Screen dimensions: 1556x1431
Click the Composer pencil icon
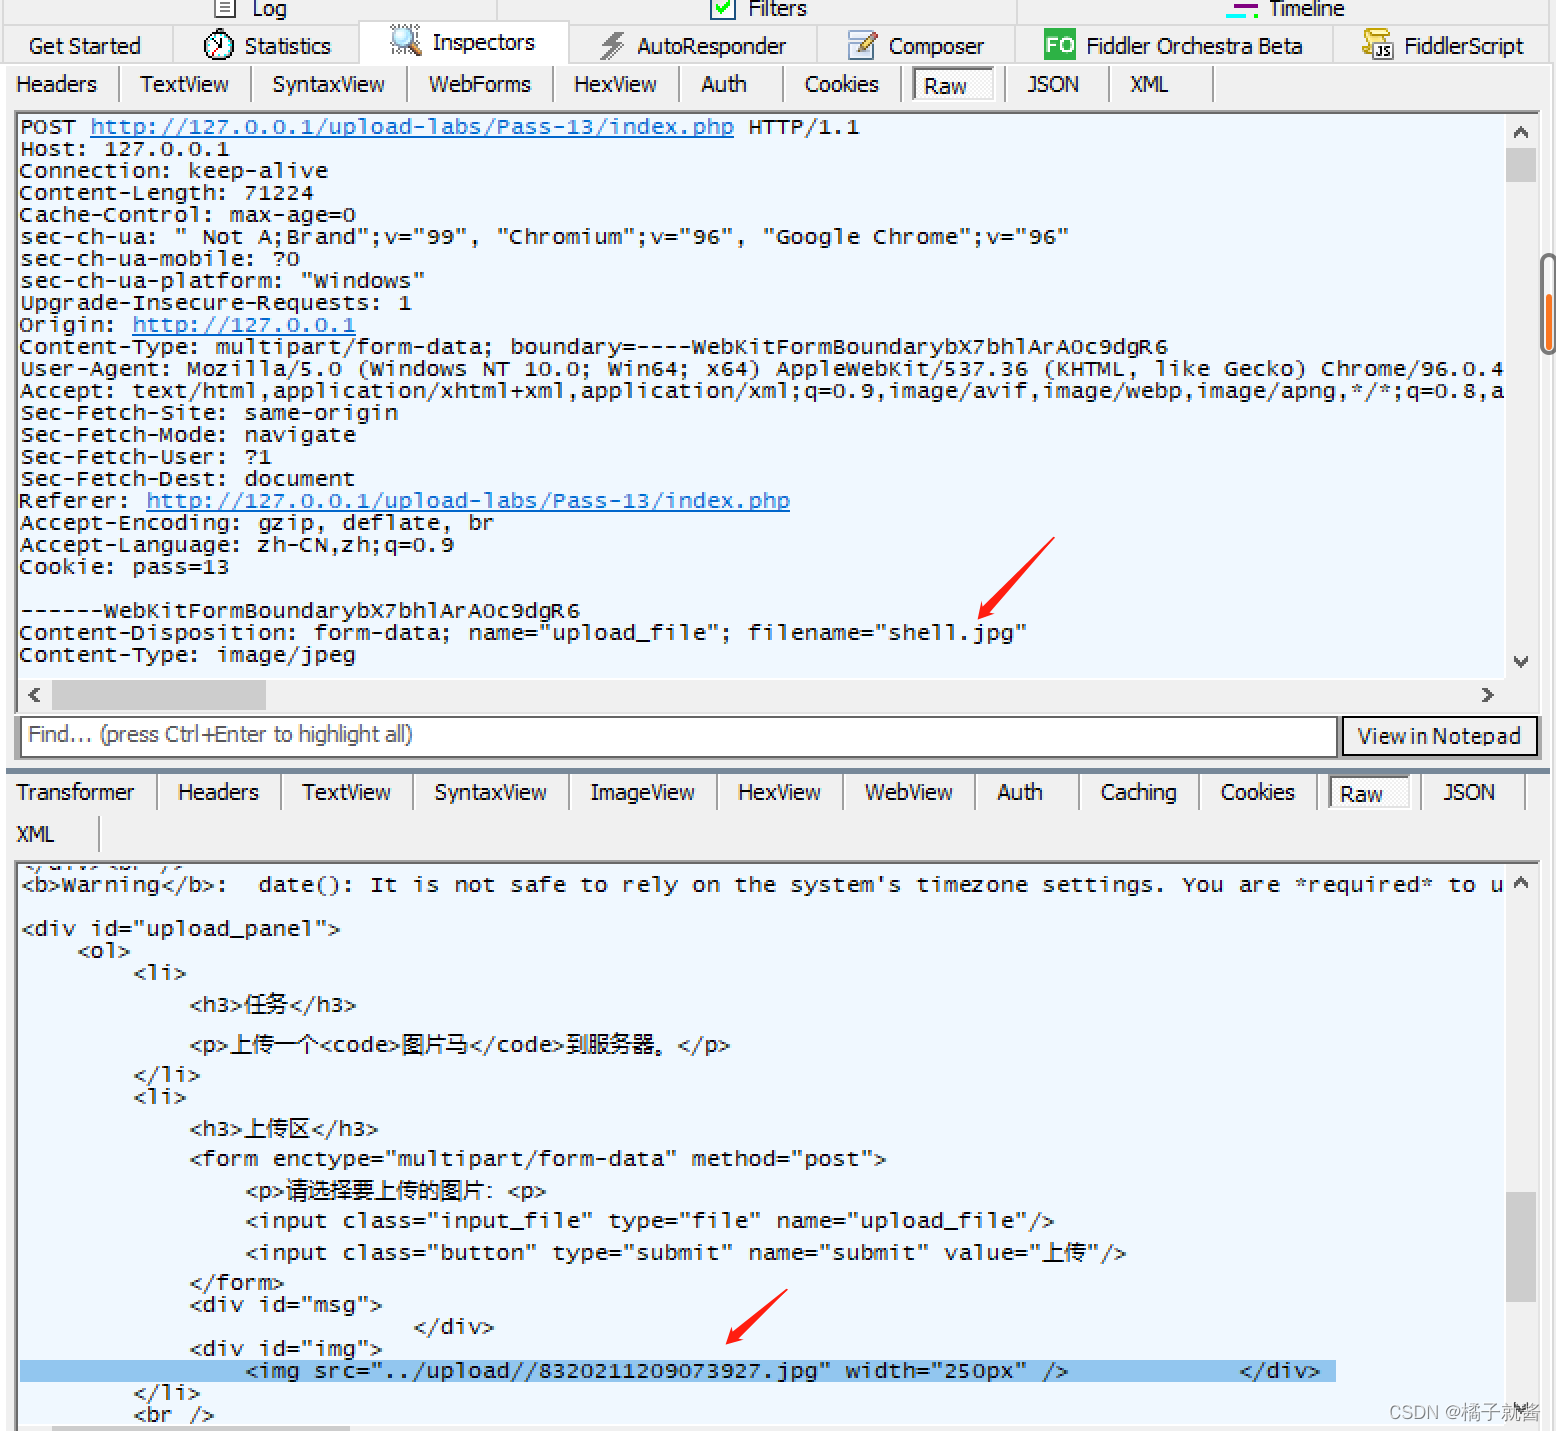pos(861,46)
